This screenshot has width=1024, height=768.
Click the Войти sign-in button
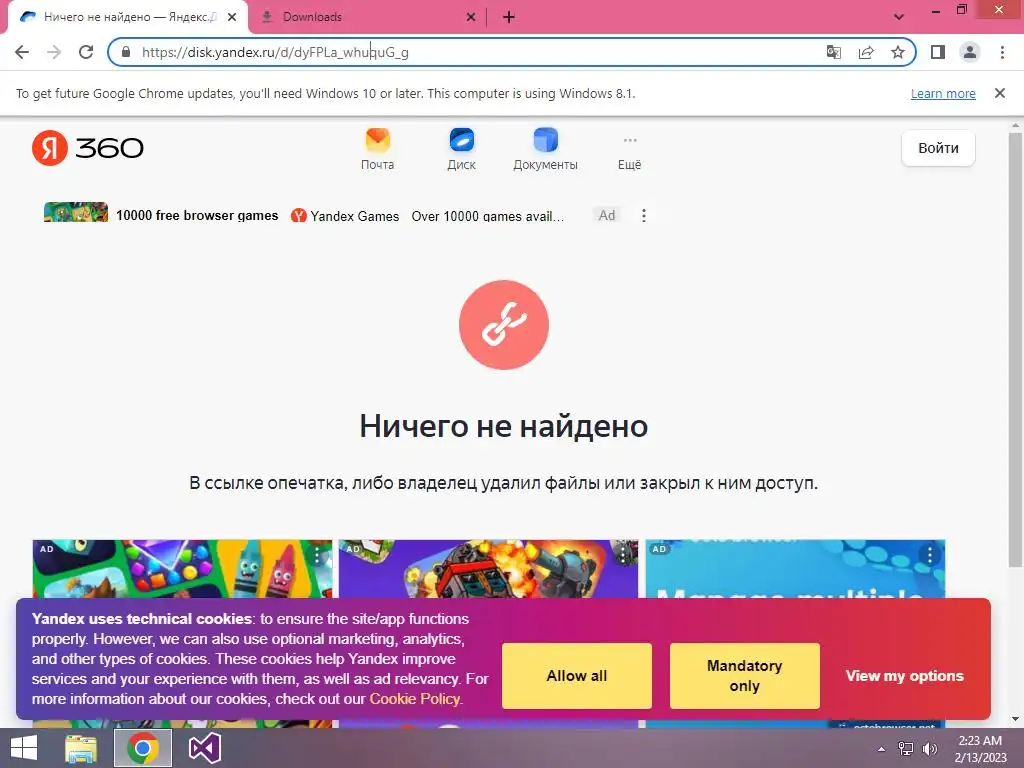(938, 148)
